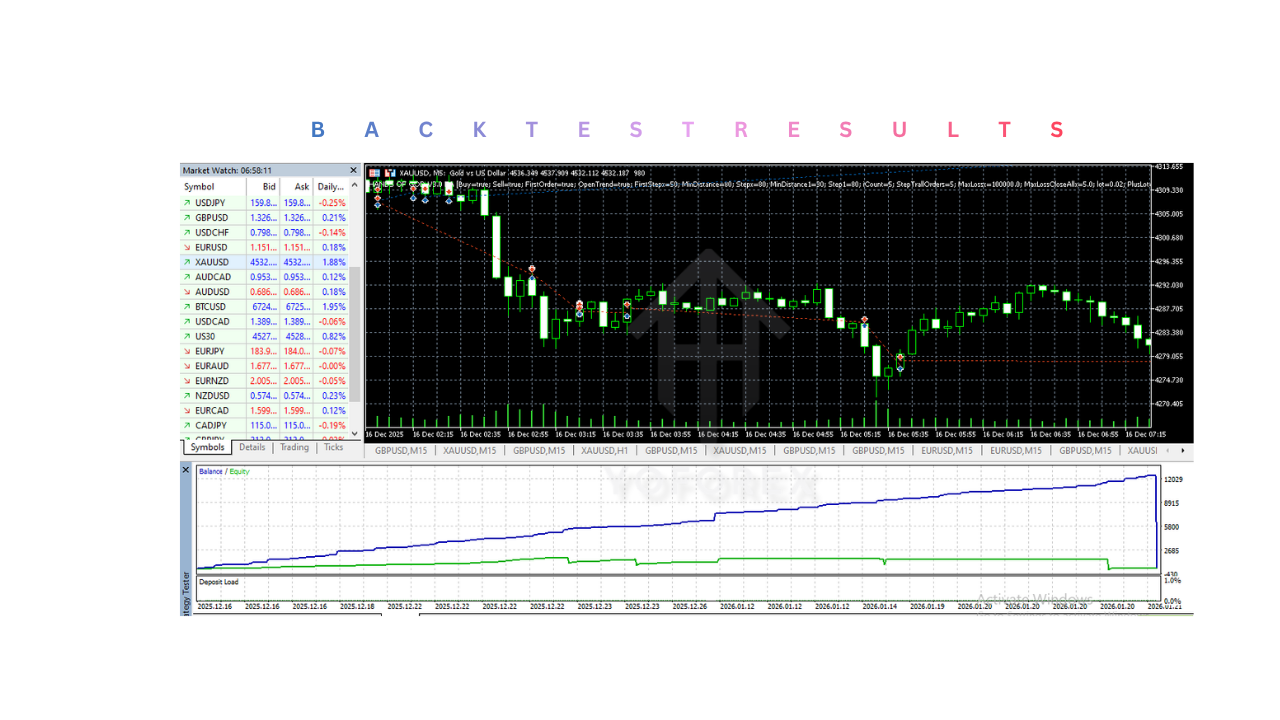
Task: Click the up-arrow icon beside USDJPY
Action: [x=187, y=203]
